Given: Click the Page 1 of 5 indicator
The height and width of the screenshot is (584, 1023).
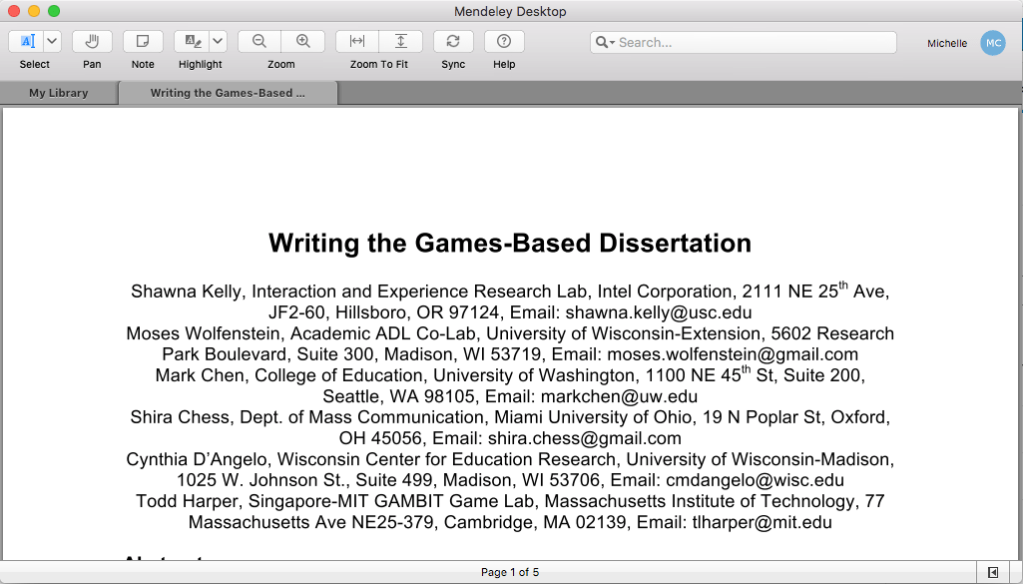Looking at the screenshot, I should tap(510, 572).
